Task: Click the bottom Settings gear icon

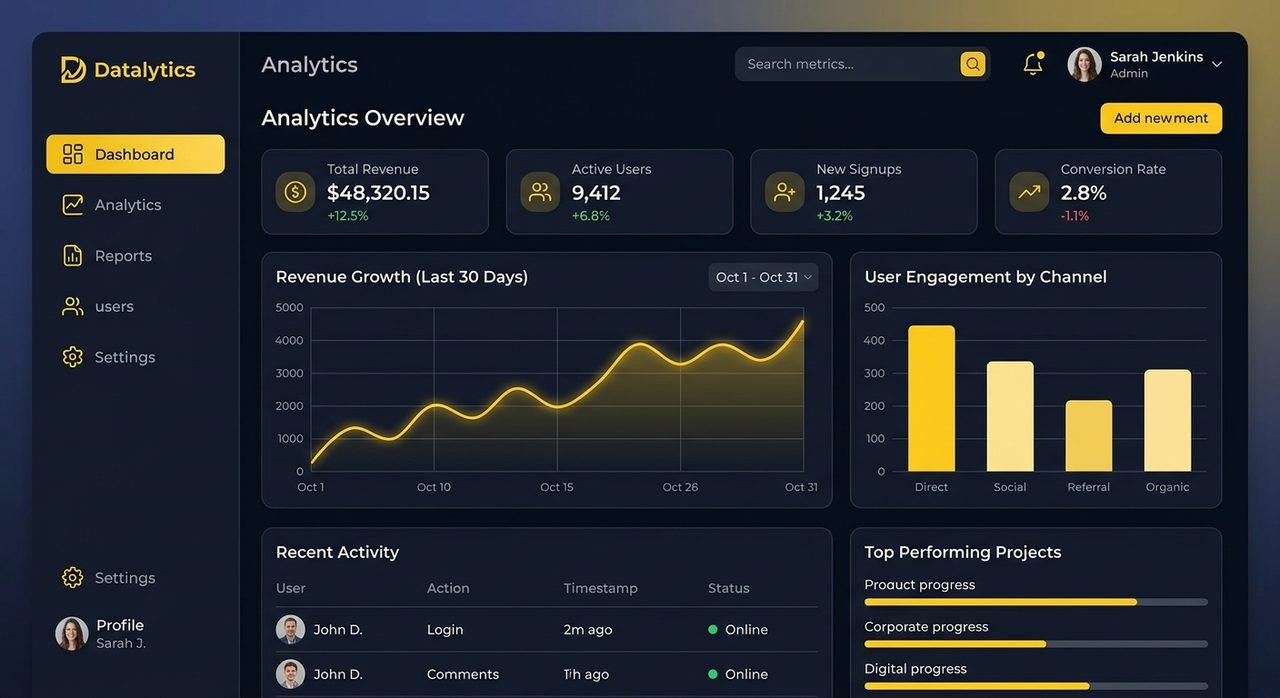Action: click(x=73, y=578)
